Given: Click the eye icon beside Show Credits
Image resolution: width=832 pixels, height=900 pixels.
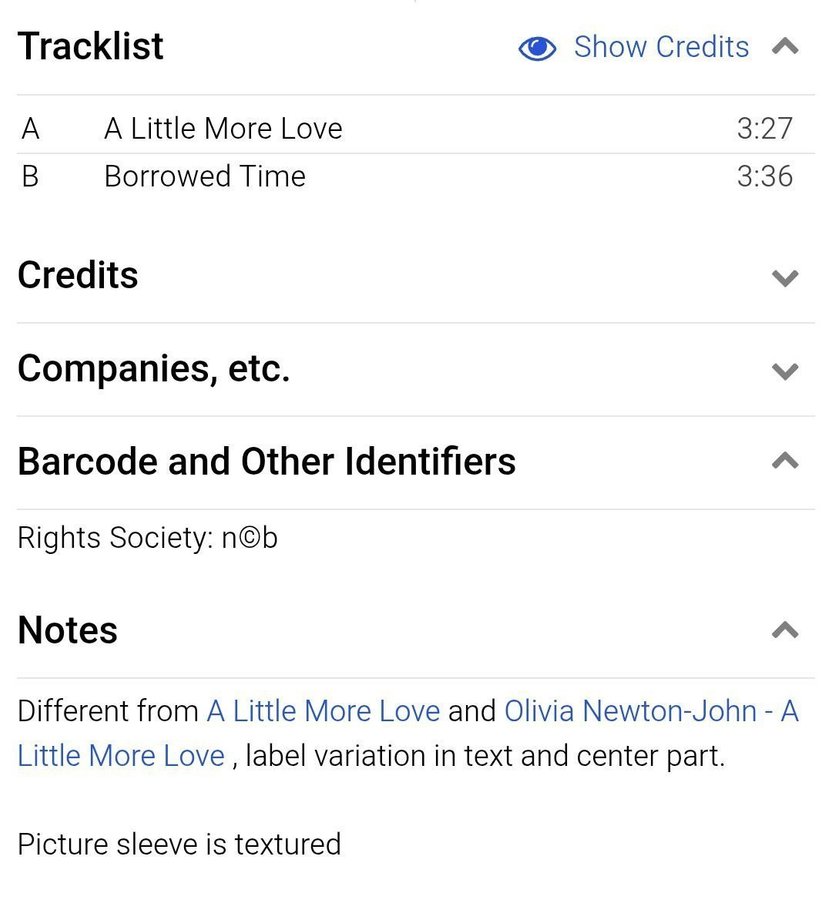Looking at the screenshot, I should click(x=537, y=48).
